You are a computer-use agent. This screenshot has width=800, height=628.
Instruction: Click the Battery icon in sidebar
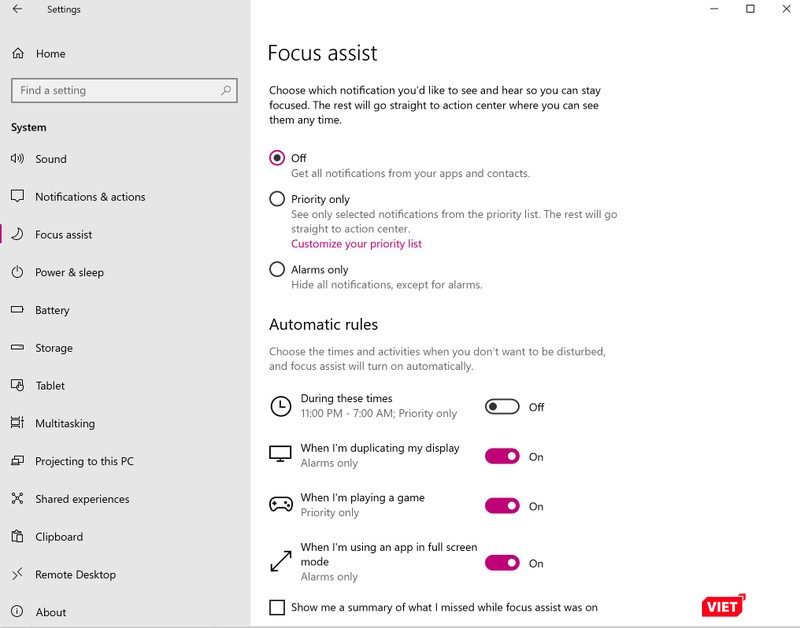click(17, 310)
